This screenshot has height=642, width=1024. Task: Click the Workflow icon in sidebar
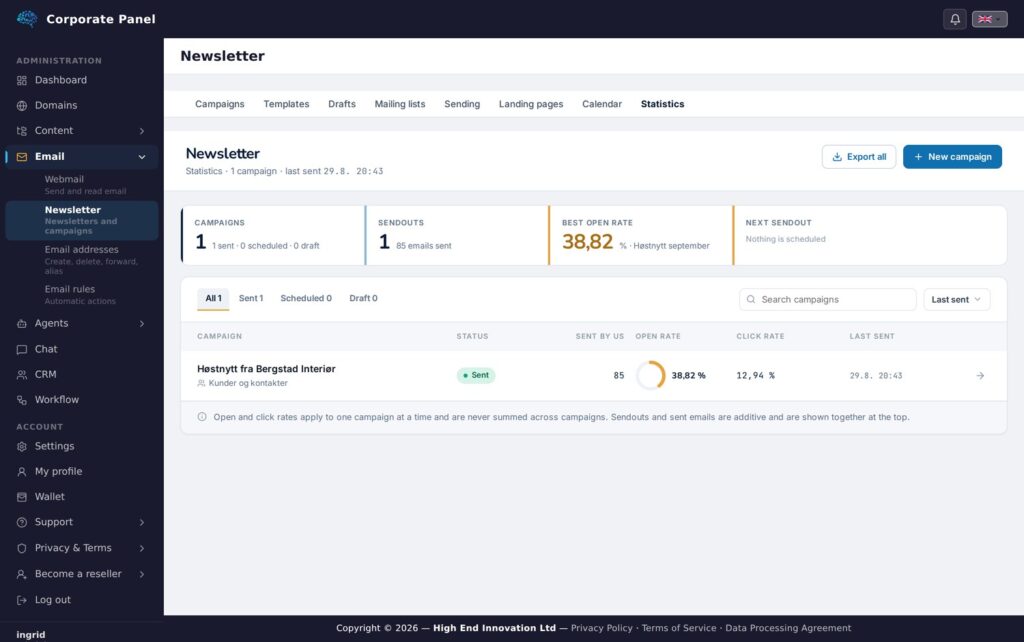[22, 400]
